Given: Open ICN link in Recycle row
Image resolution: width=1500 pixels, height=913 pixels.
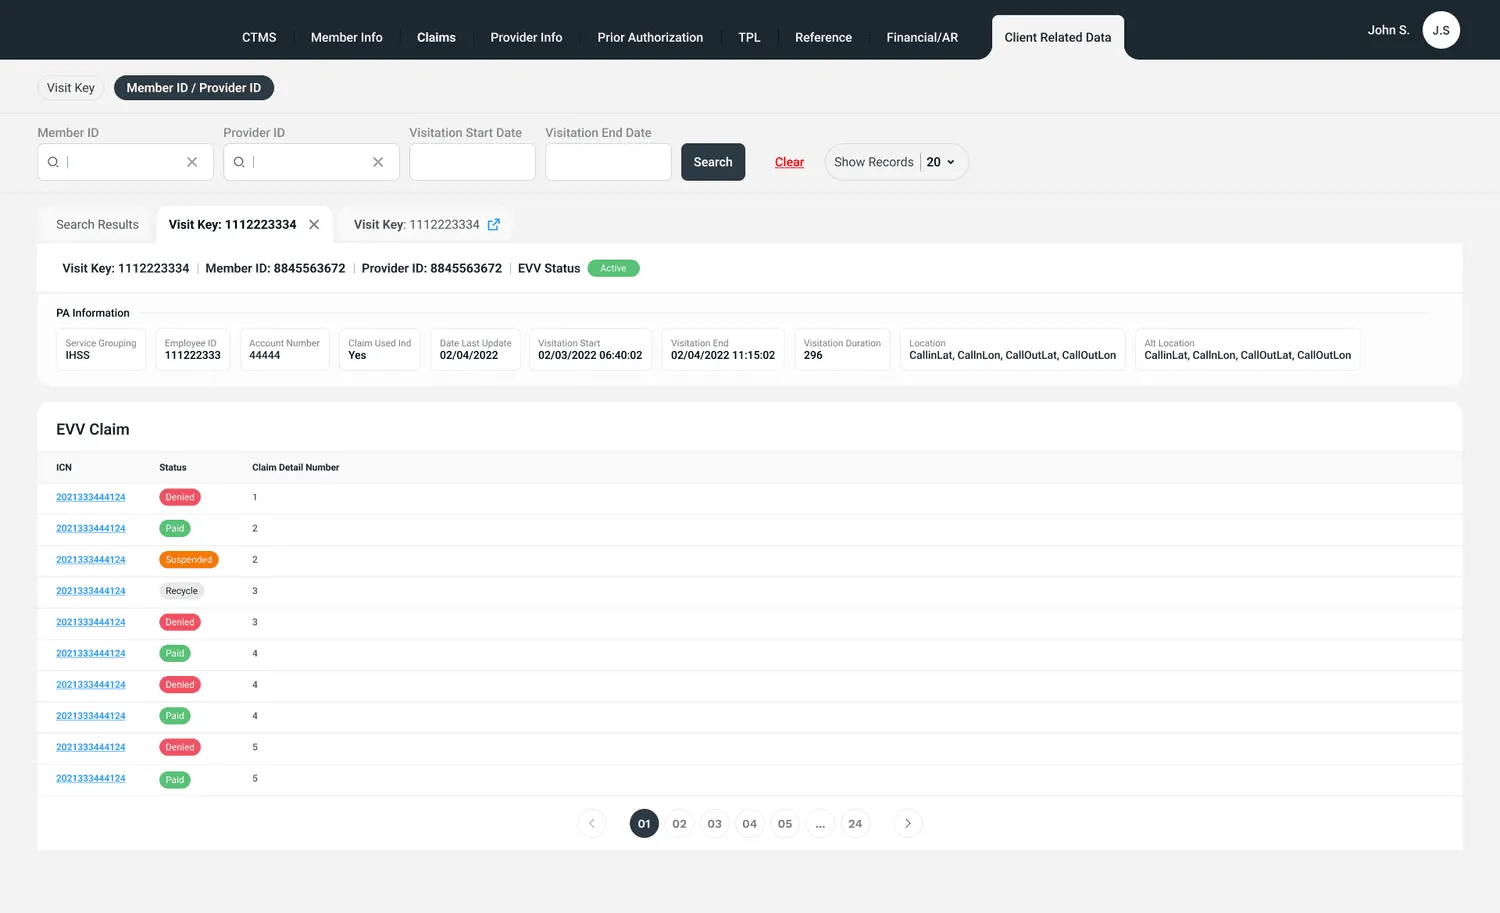Looking at the screenshot, I should coord(91,591).
